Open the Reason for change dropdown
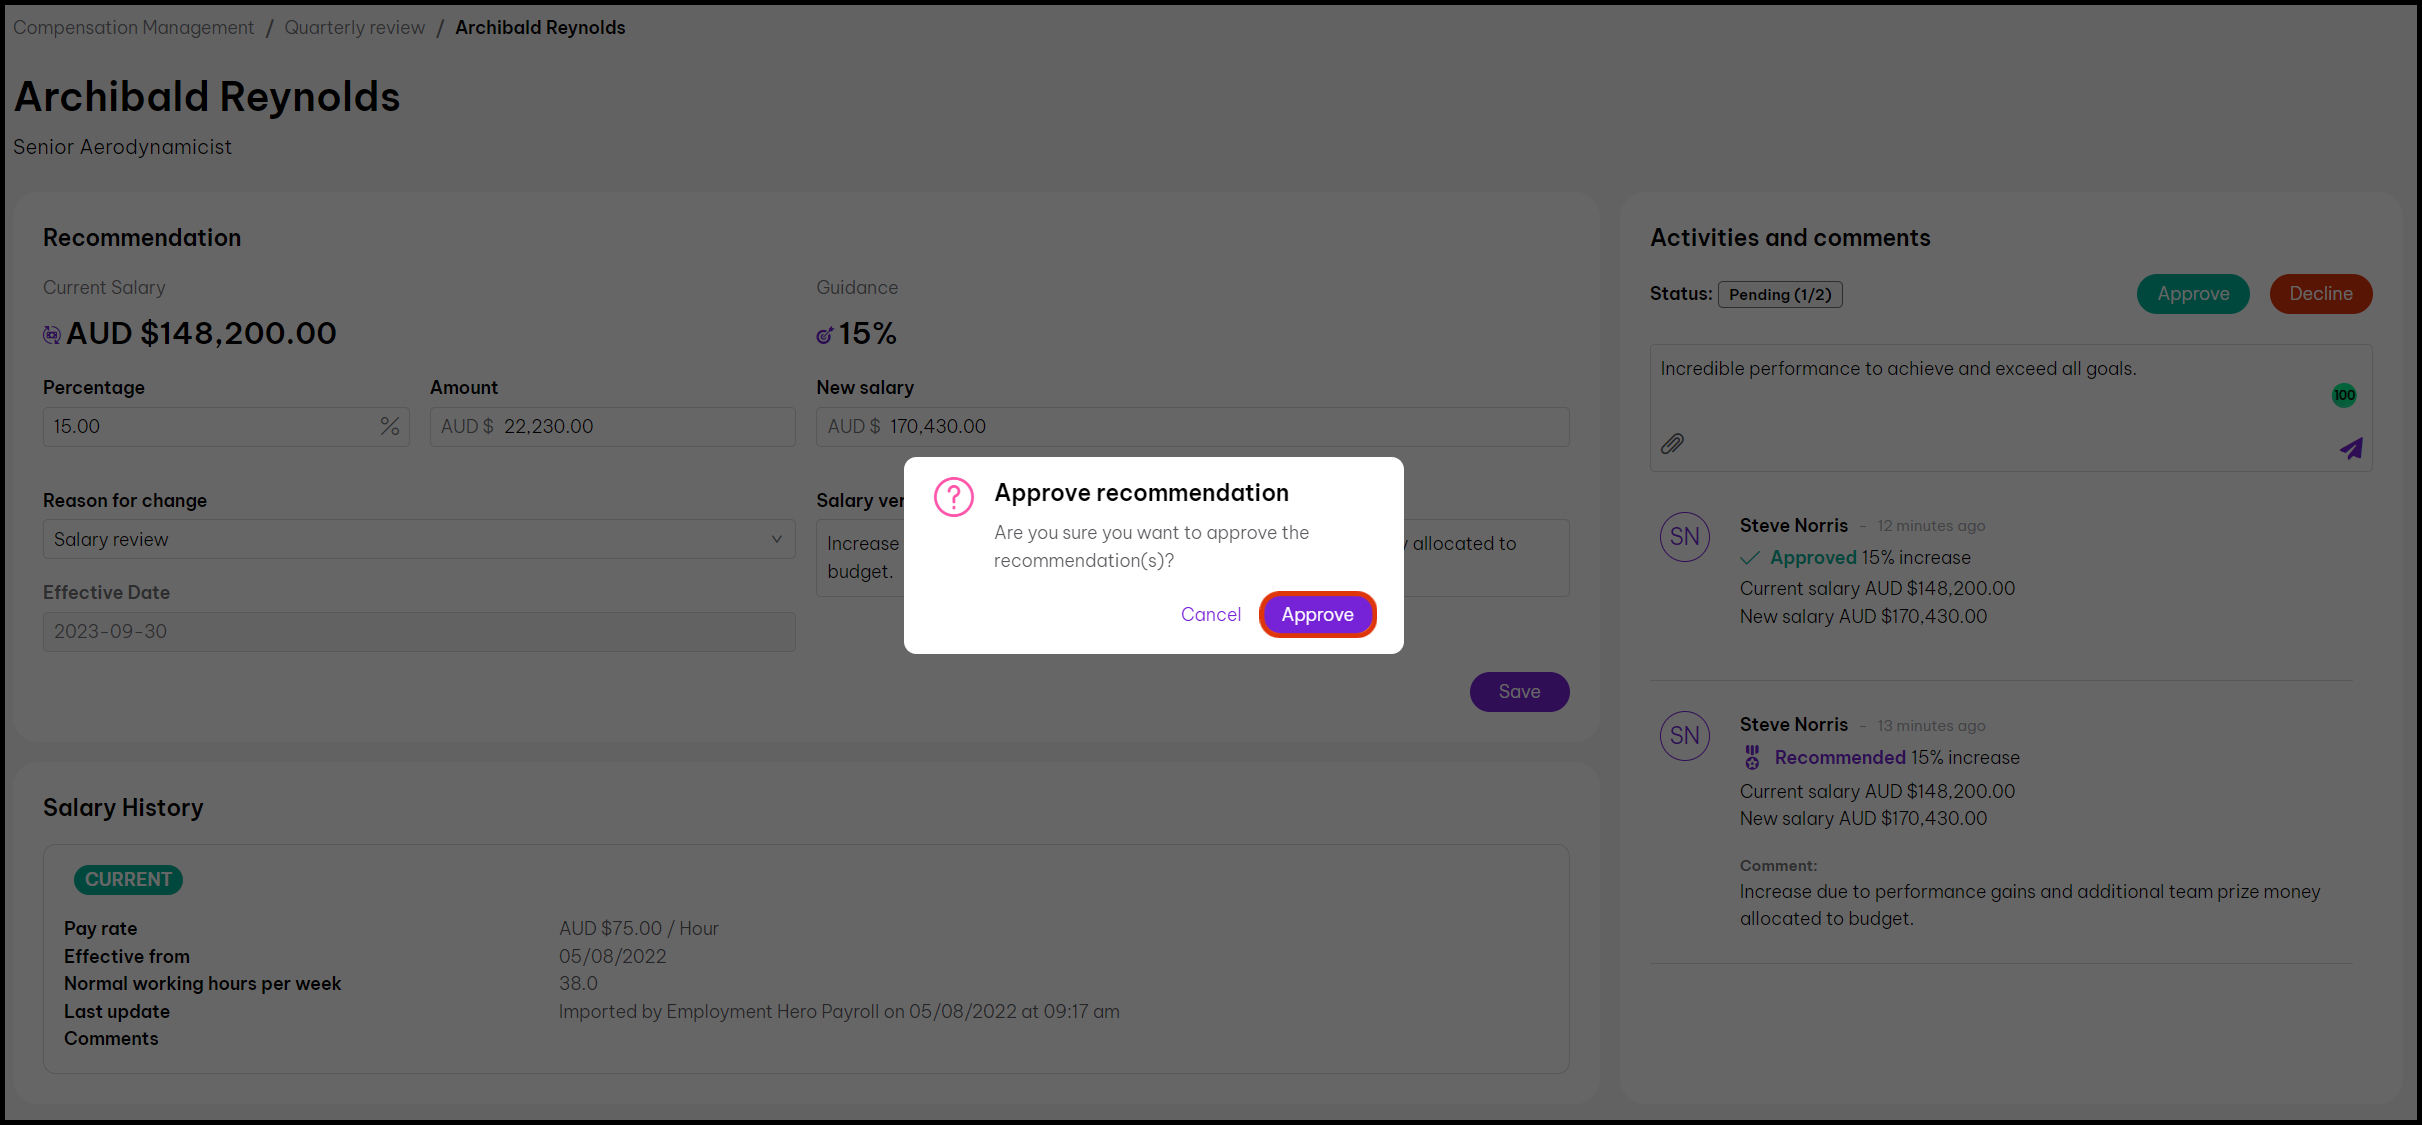 pos(418,540)
